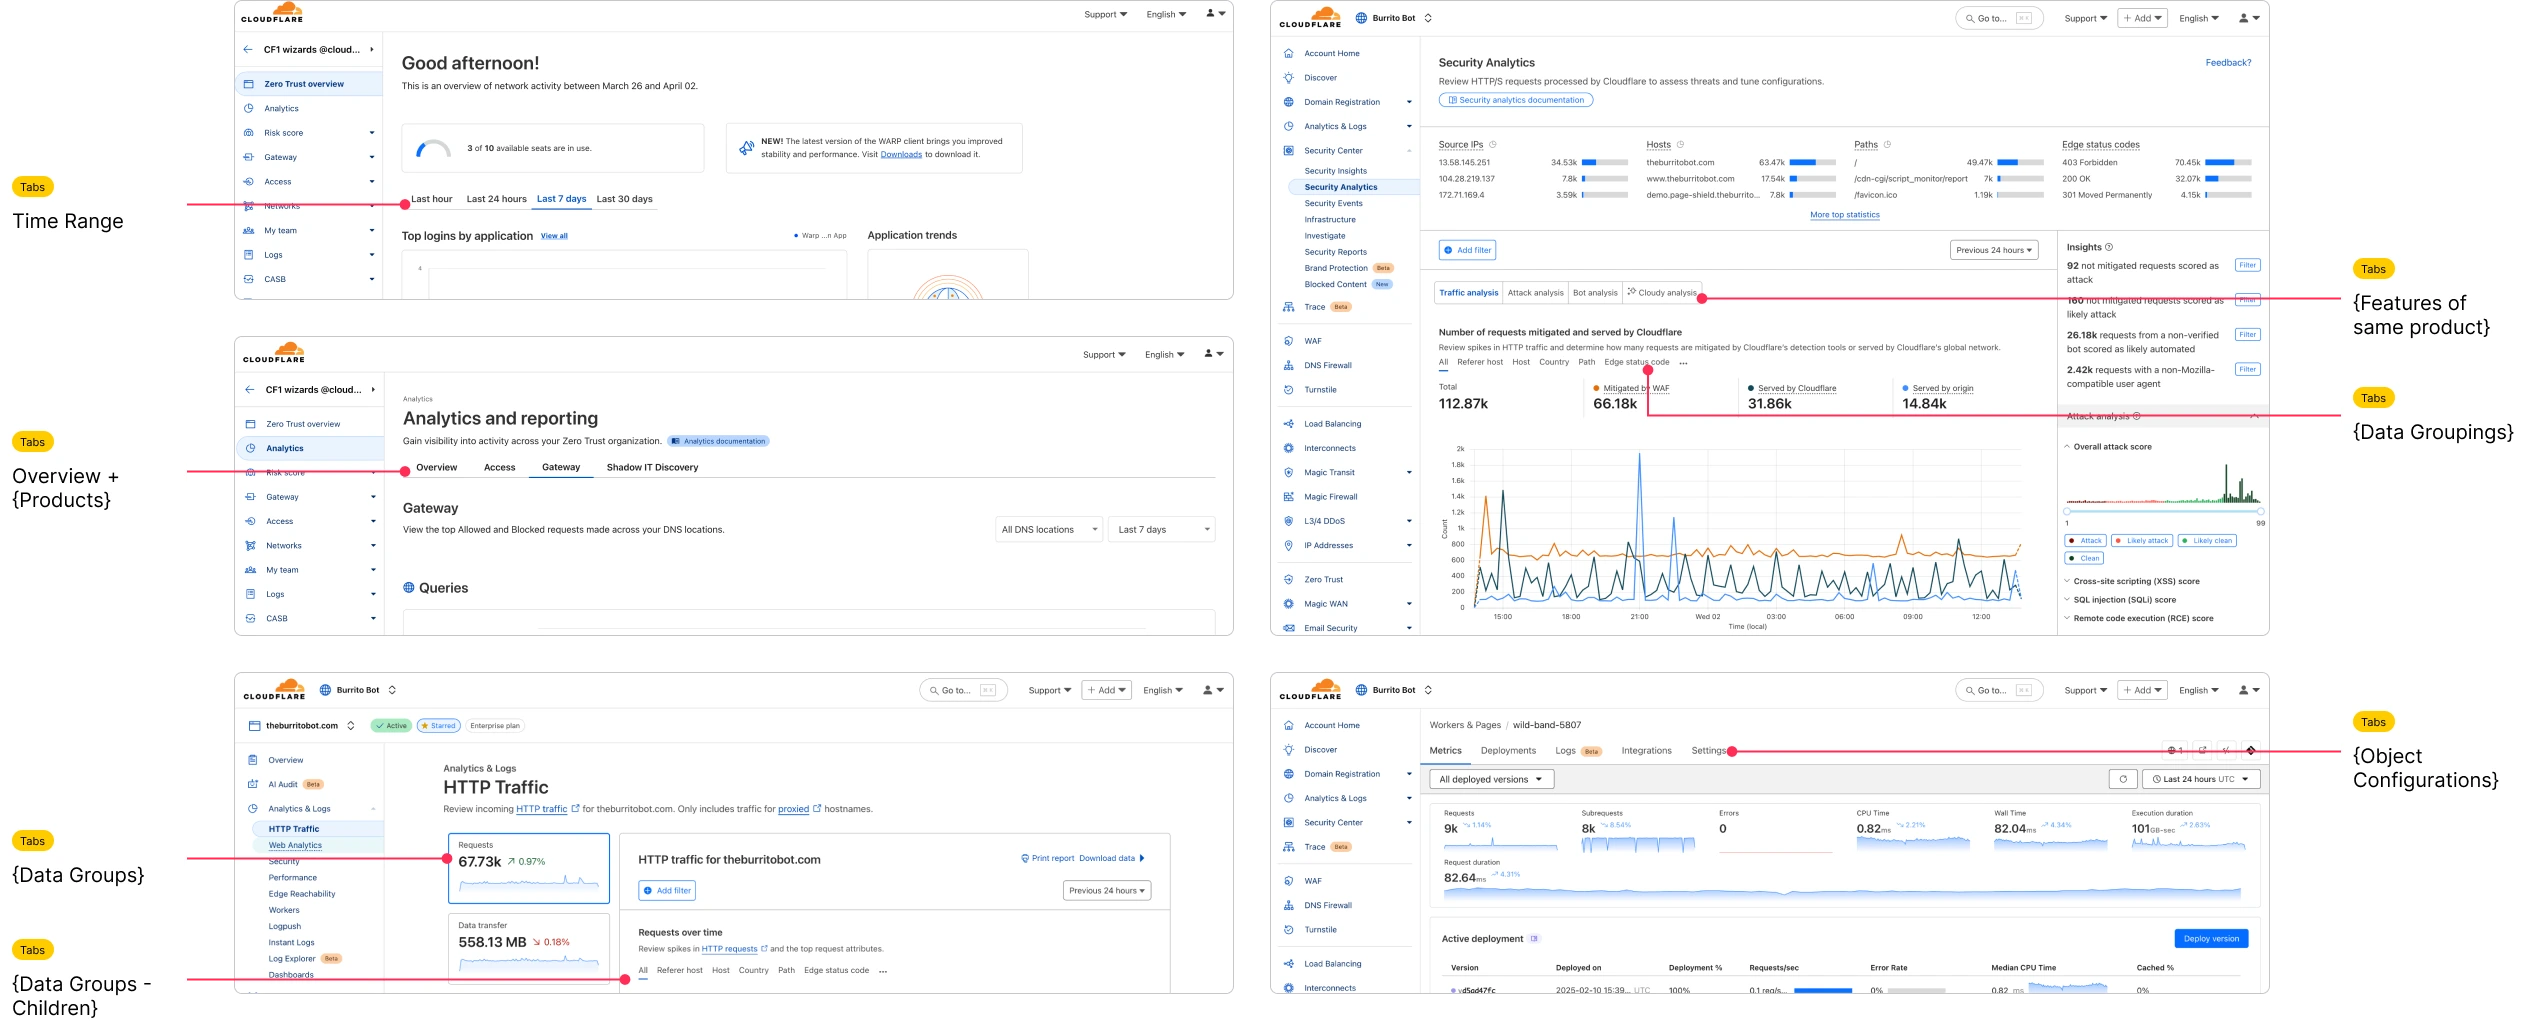Click Magic WAN sidebar icon
2528x1032 pixels.
1288,604
